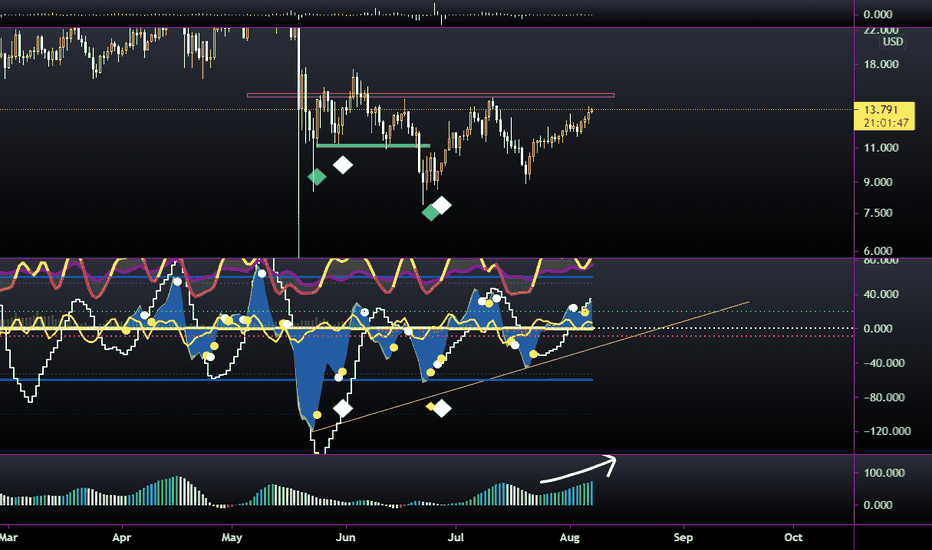Select the oscillator white diamond before Jul

coord(442,408)
